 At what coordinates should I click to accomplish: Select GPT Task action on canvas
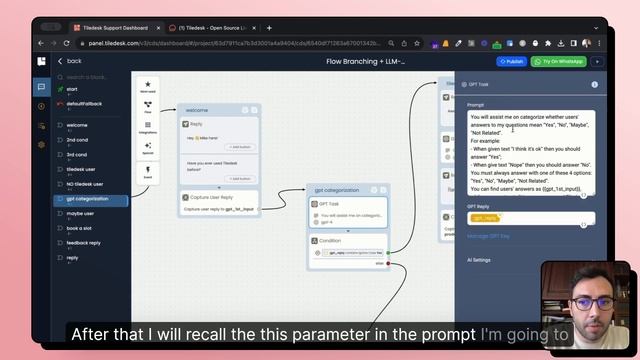point(348,212)
